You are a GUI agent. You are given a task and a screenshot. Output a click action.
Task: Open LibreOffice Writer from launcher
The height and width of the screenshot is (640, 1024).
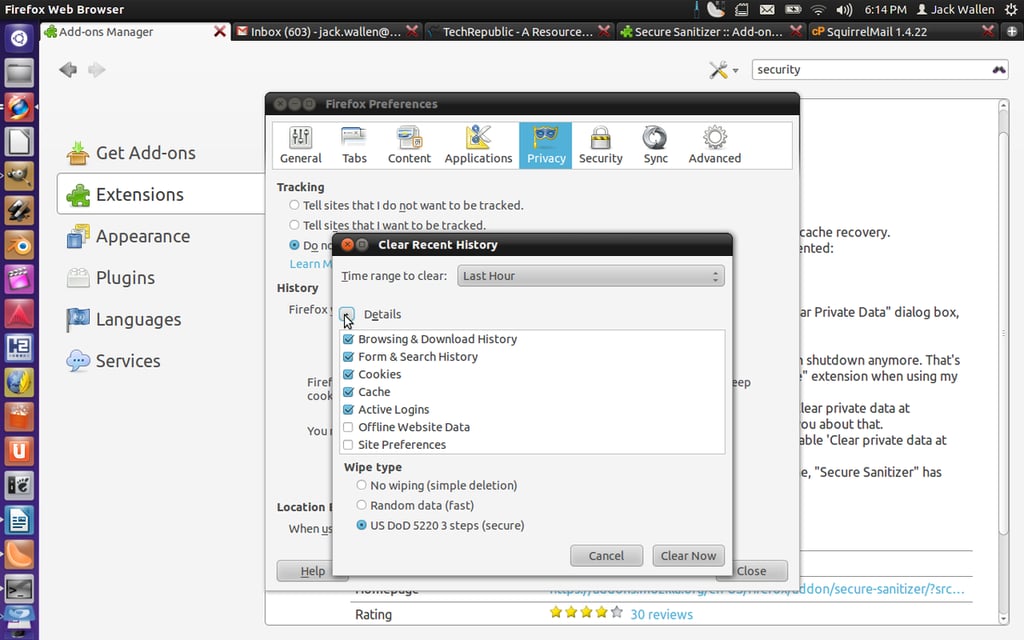(x=19, y=520)
